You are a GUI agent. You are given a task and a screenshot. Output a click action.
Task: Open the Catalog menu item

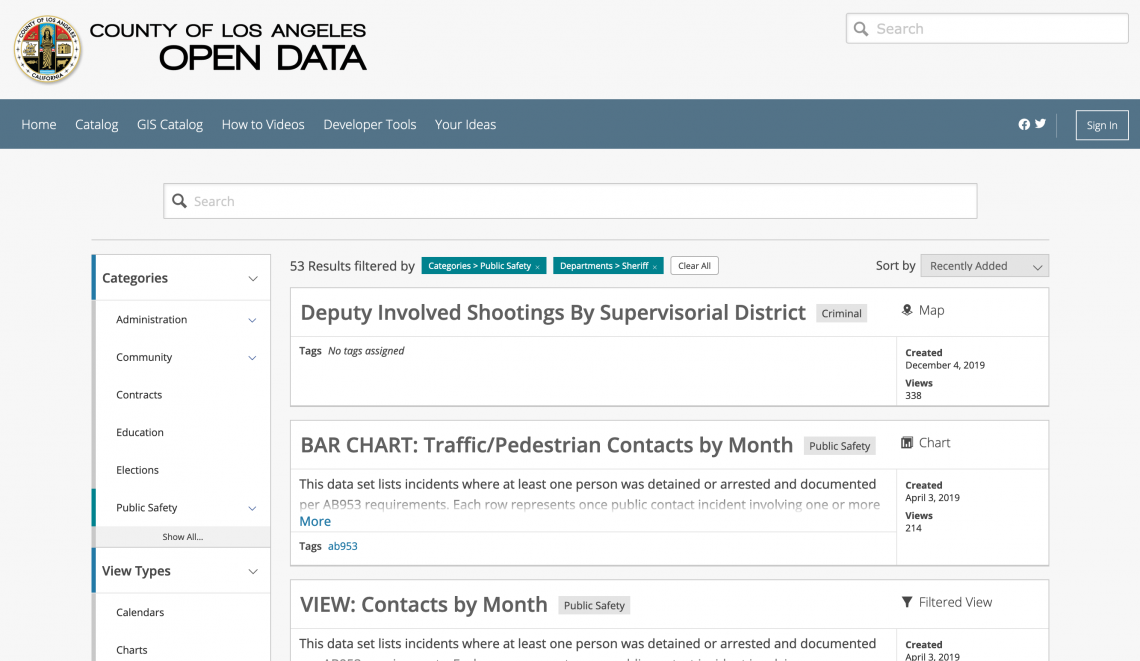click(x=96, y=124)
